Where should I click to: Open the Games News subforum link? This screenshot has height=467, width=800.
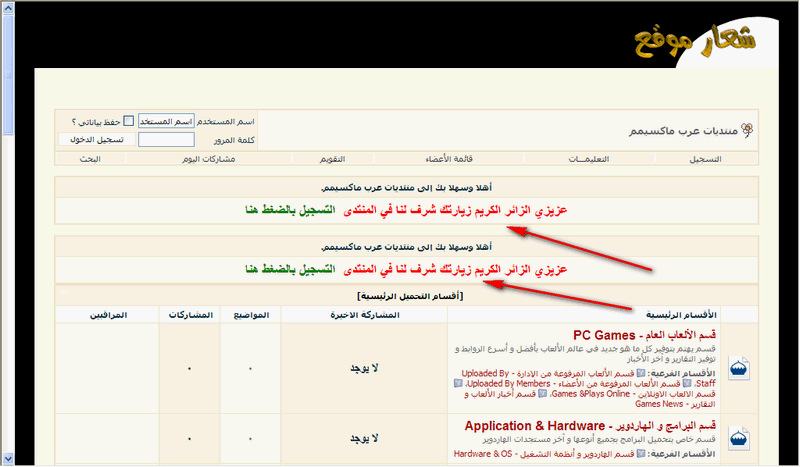click(x=590, y=399)
